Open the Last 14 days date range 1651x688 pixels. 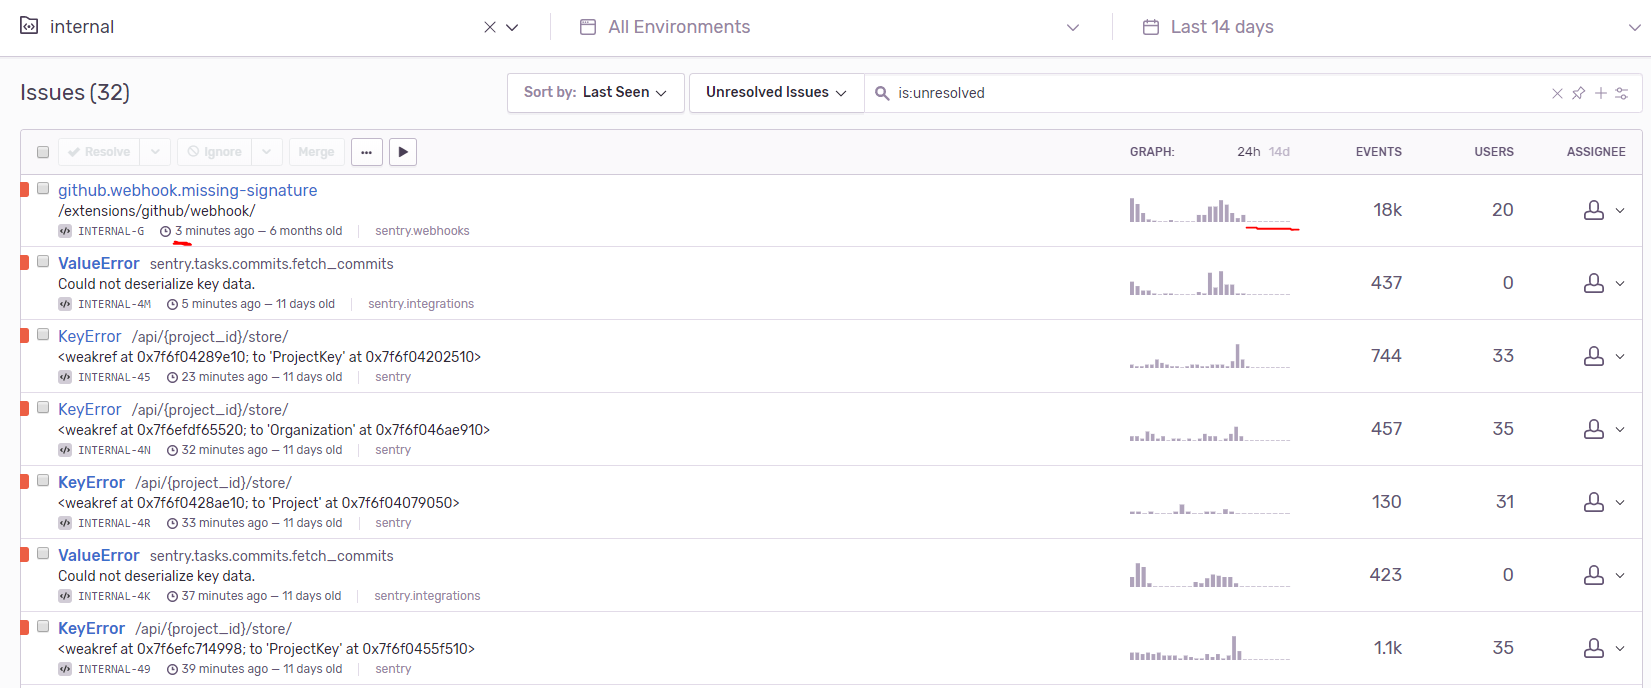point(1391,27)
